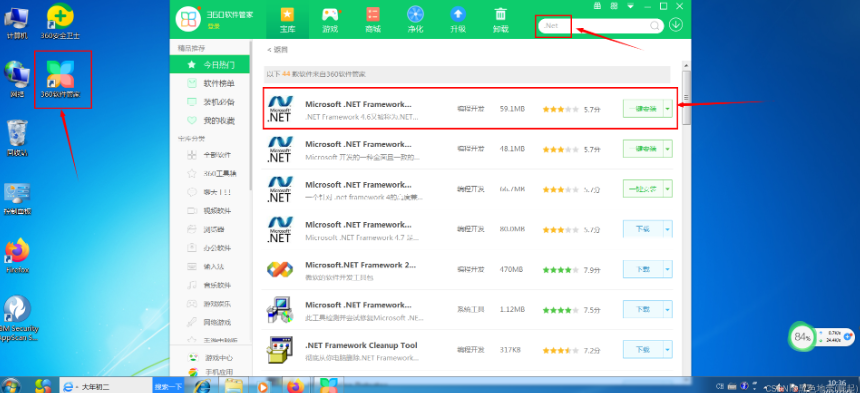
Task: Click 下载 for the 470MB Microsoft.NET Framework 2
Action: [x=643, y=269]
